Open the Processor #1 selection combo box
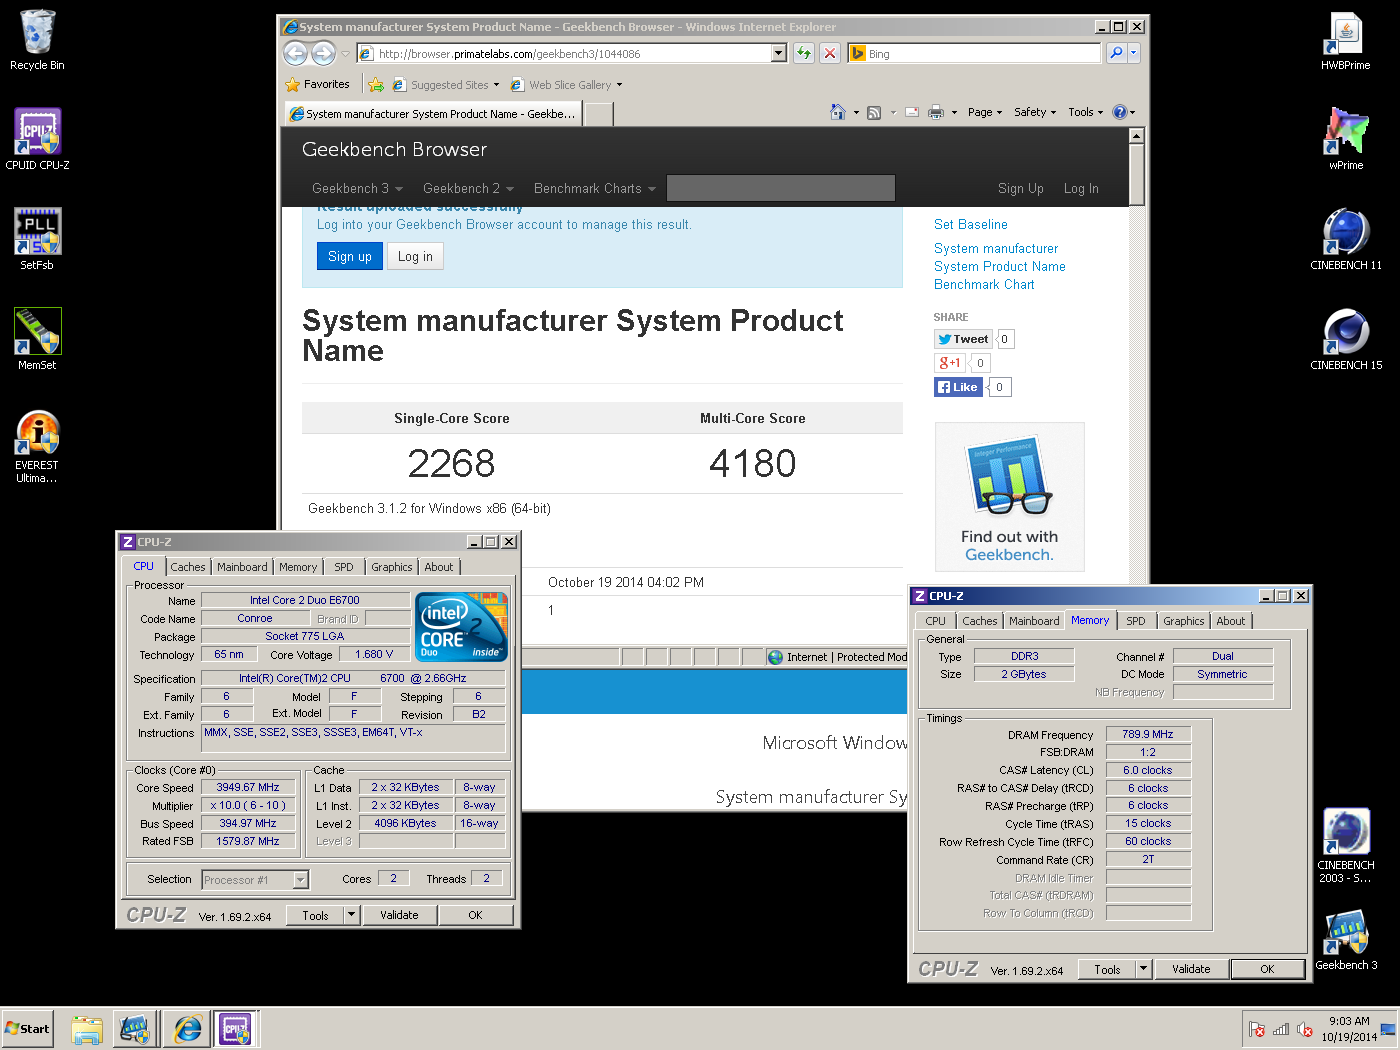1400x1050 pixels. tap(256, 880)
